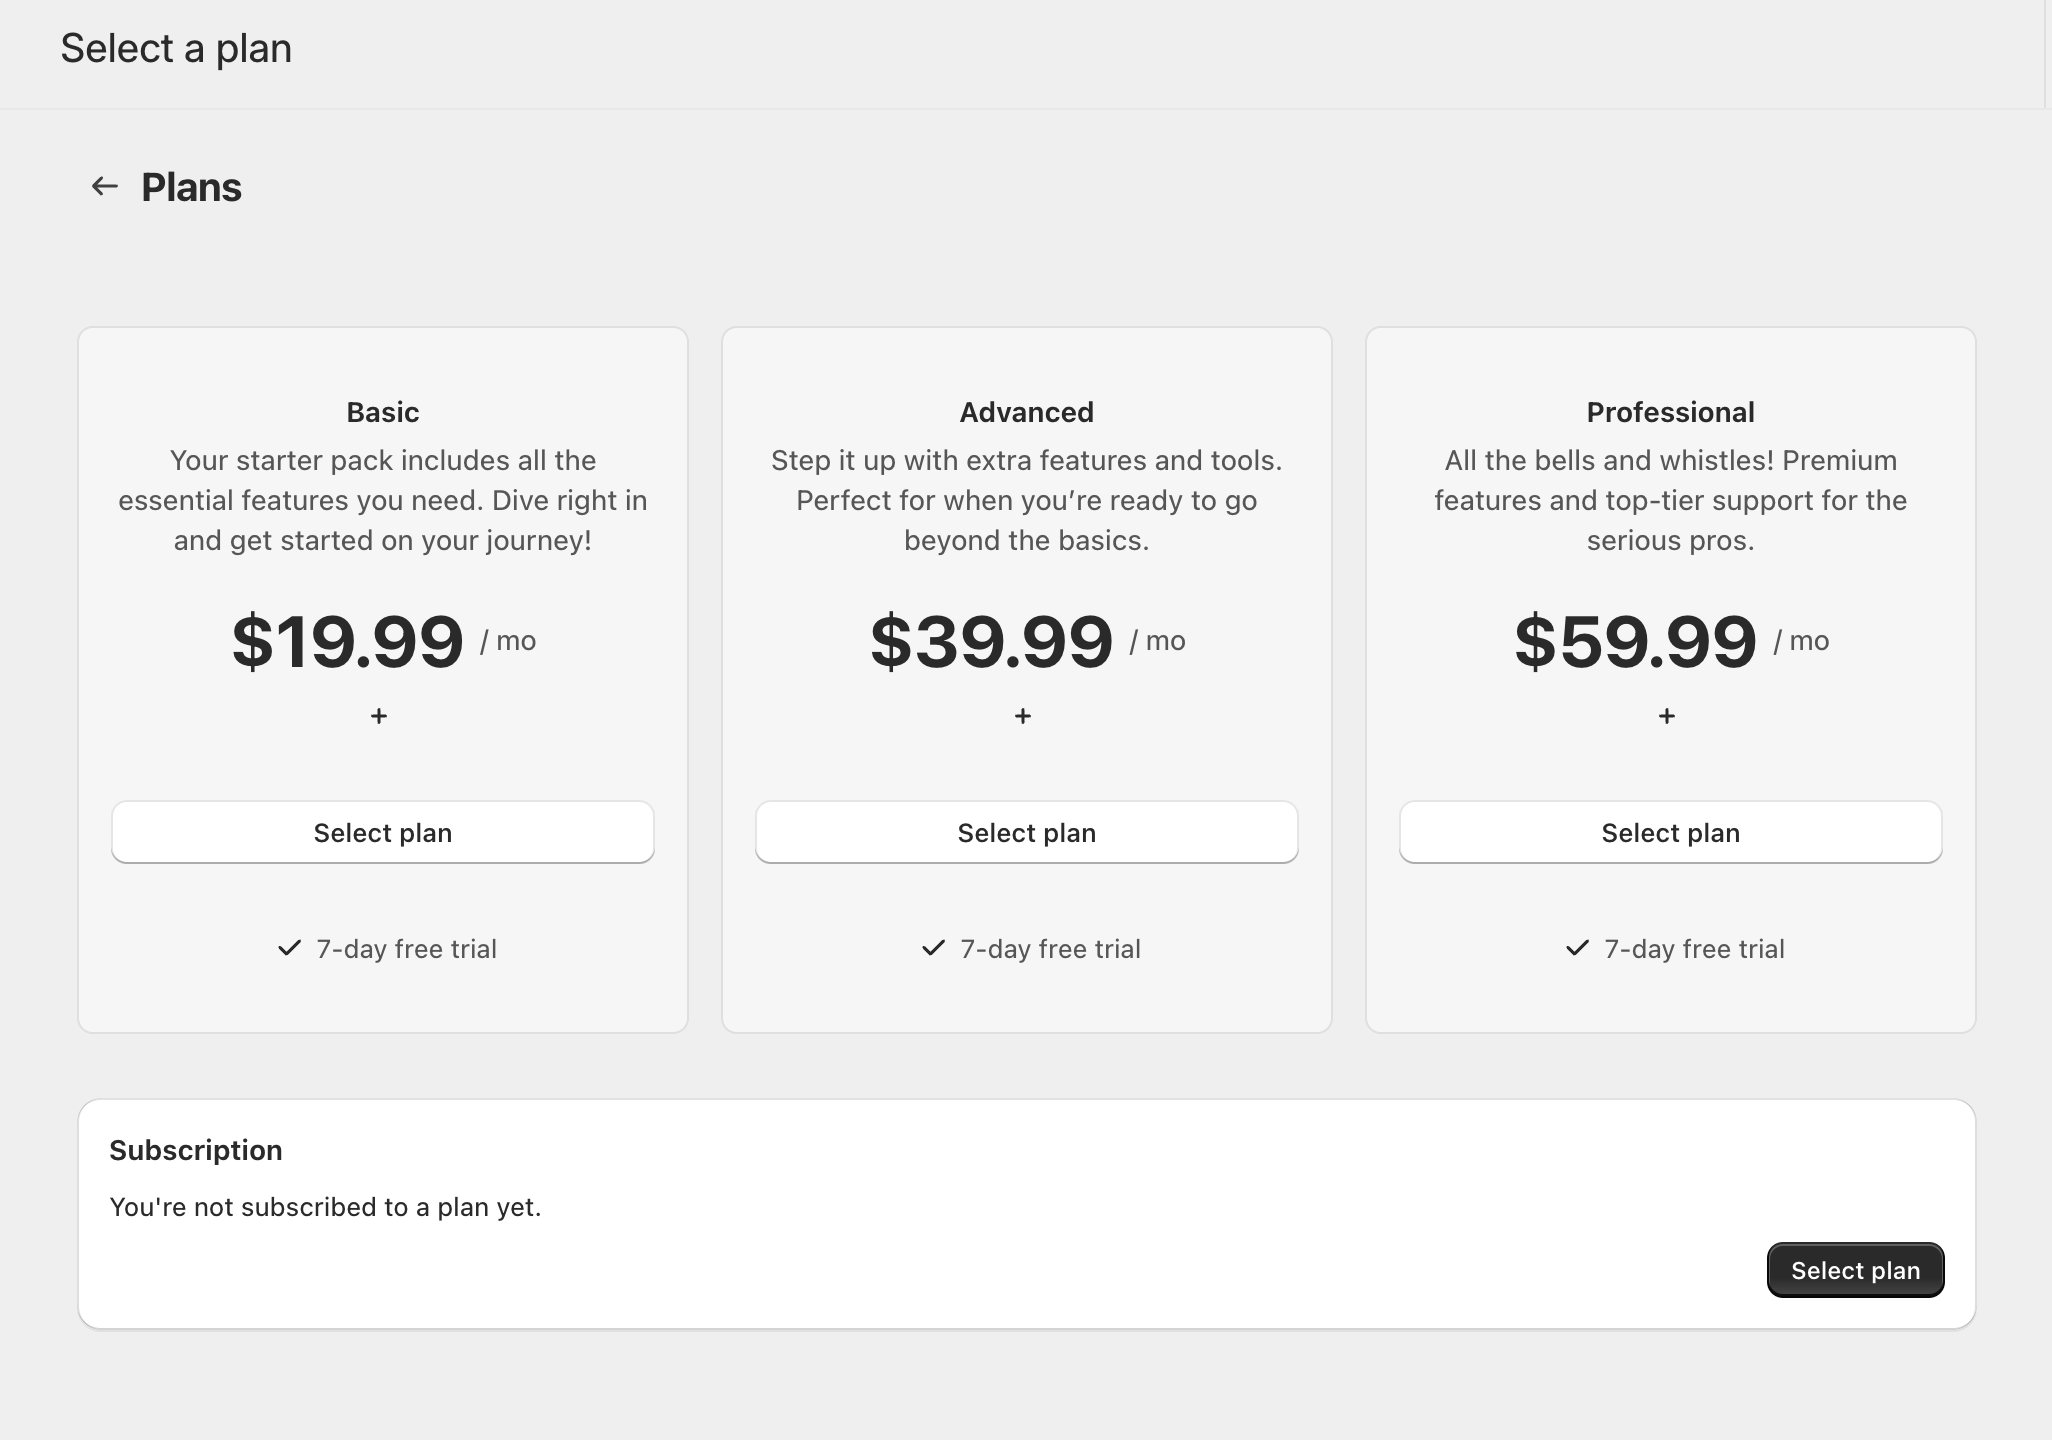Click the Plans page heading
2052x1440 pixels.
coord(191,187)
